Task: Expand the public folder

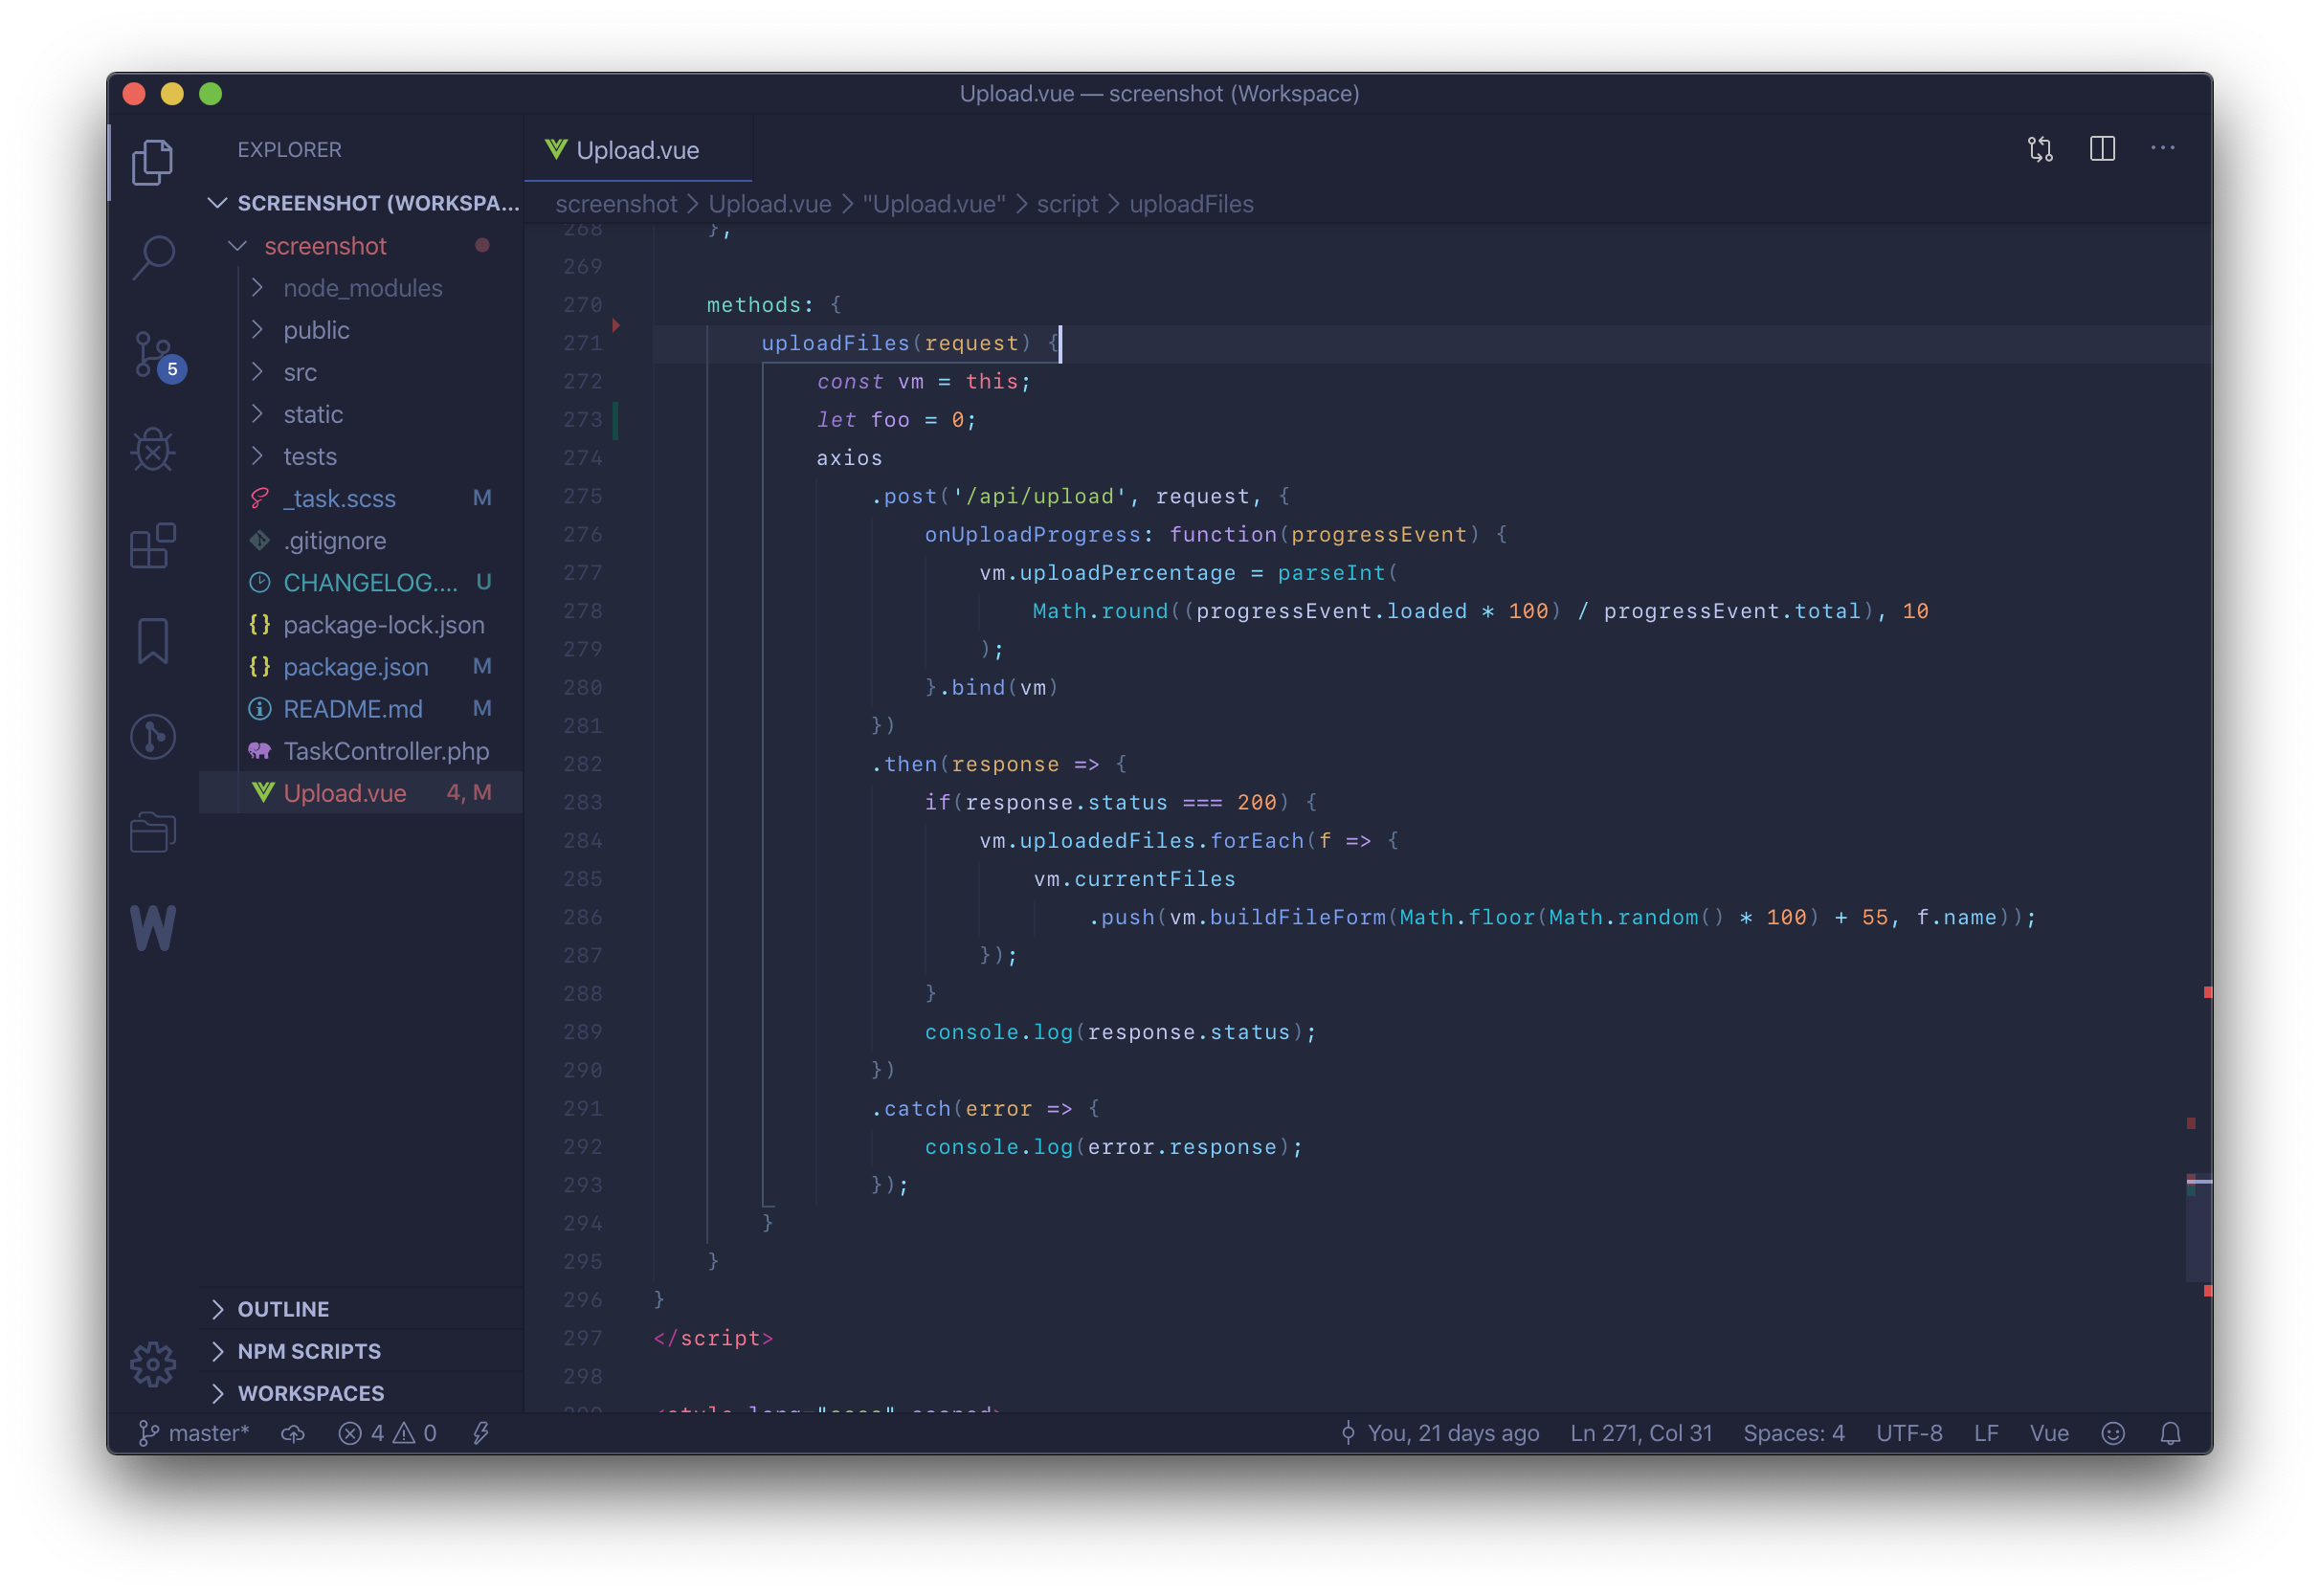Action: tap(361, 330)
